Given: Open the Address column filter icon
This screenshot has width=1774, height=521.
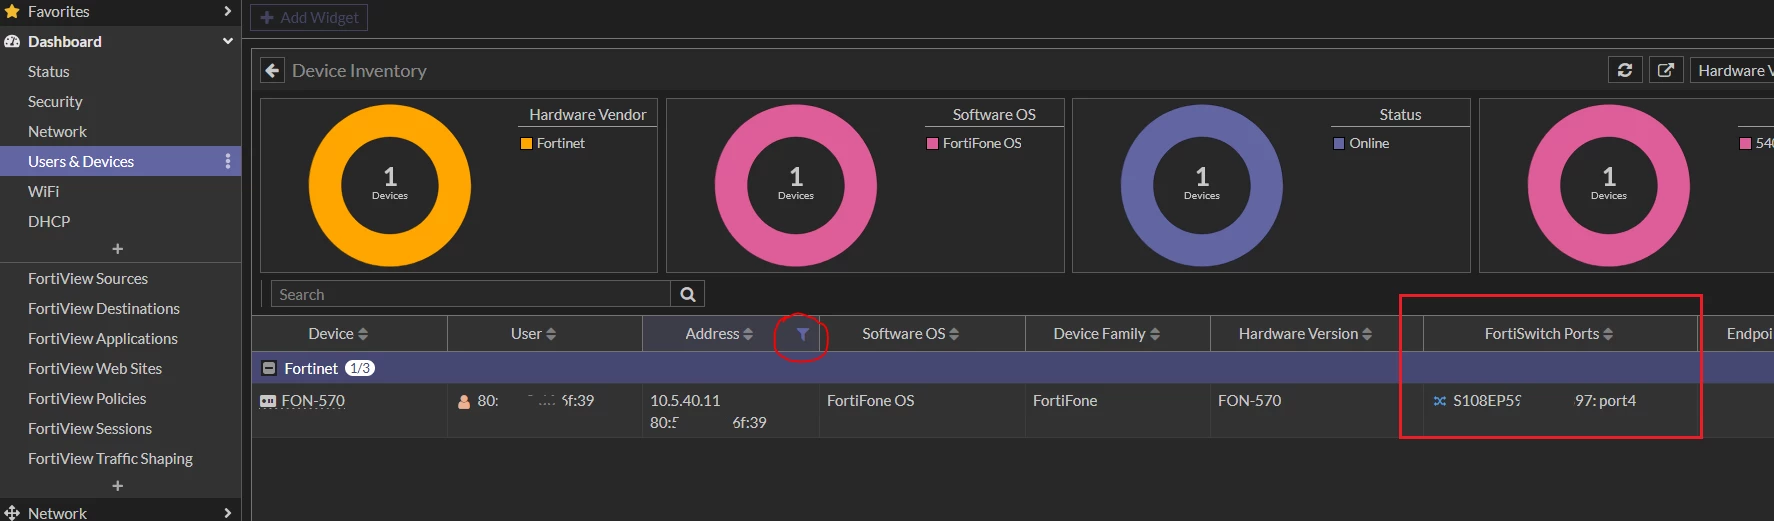Looking at the screenshot, I should (802, 334).
